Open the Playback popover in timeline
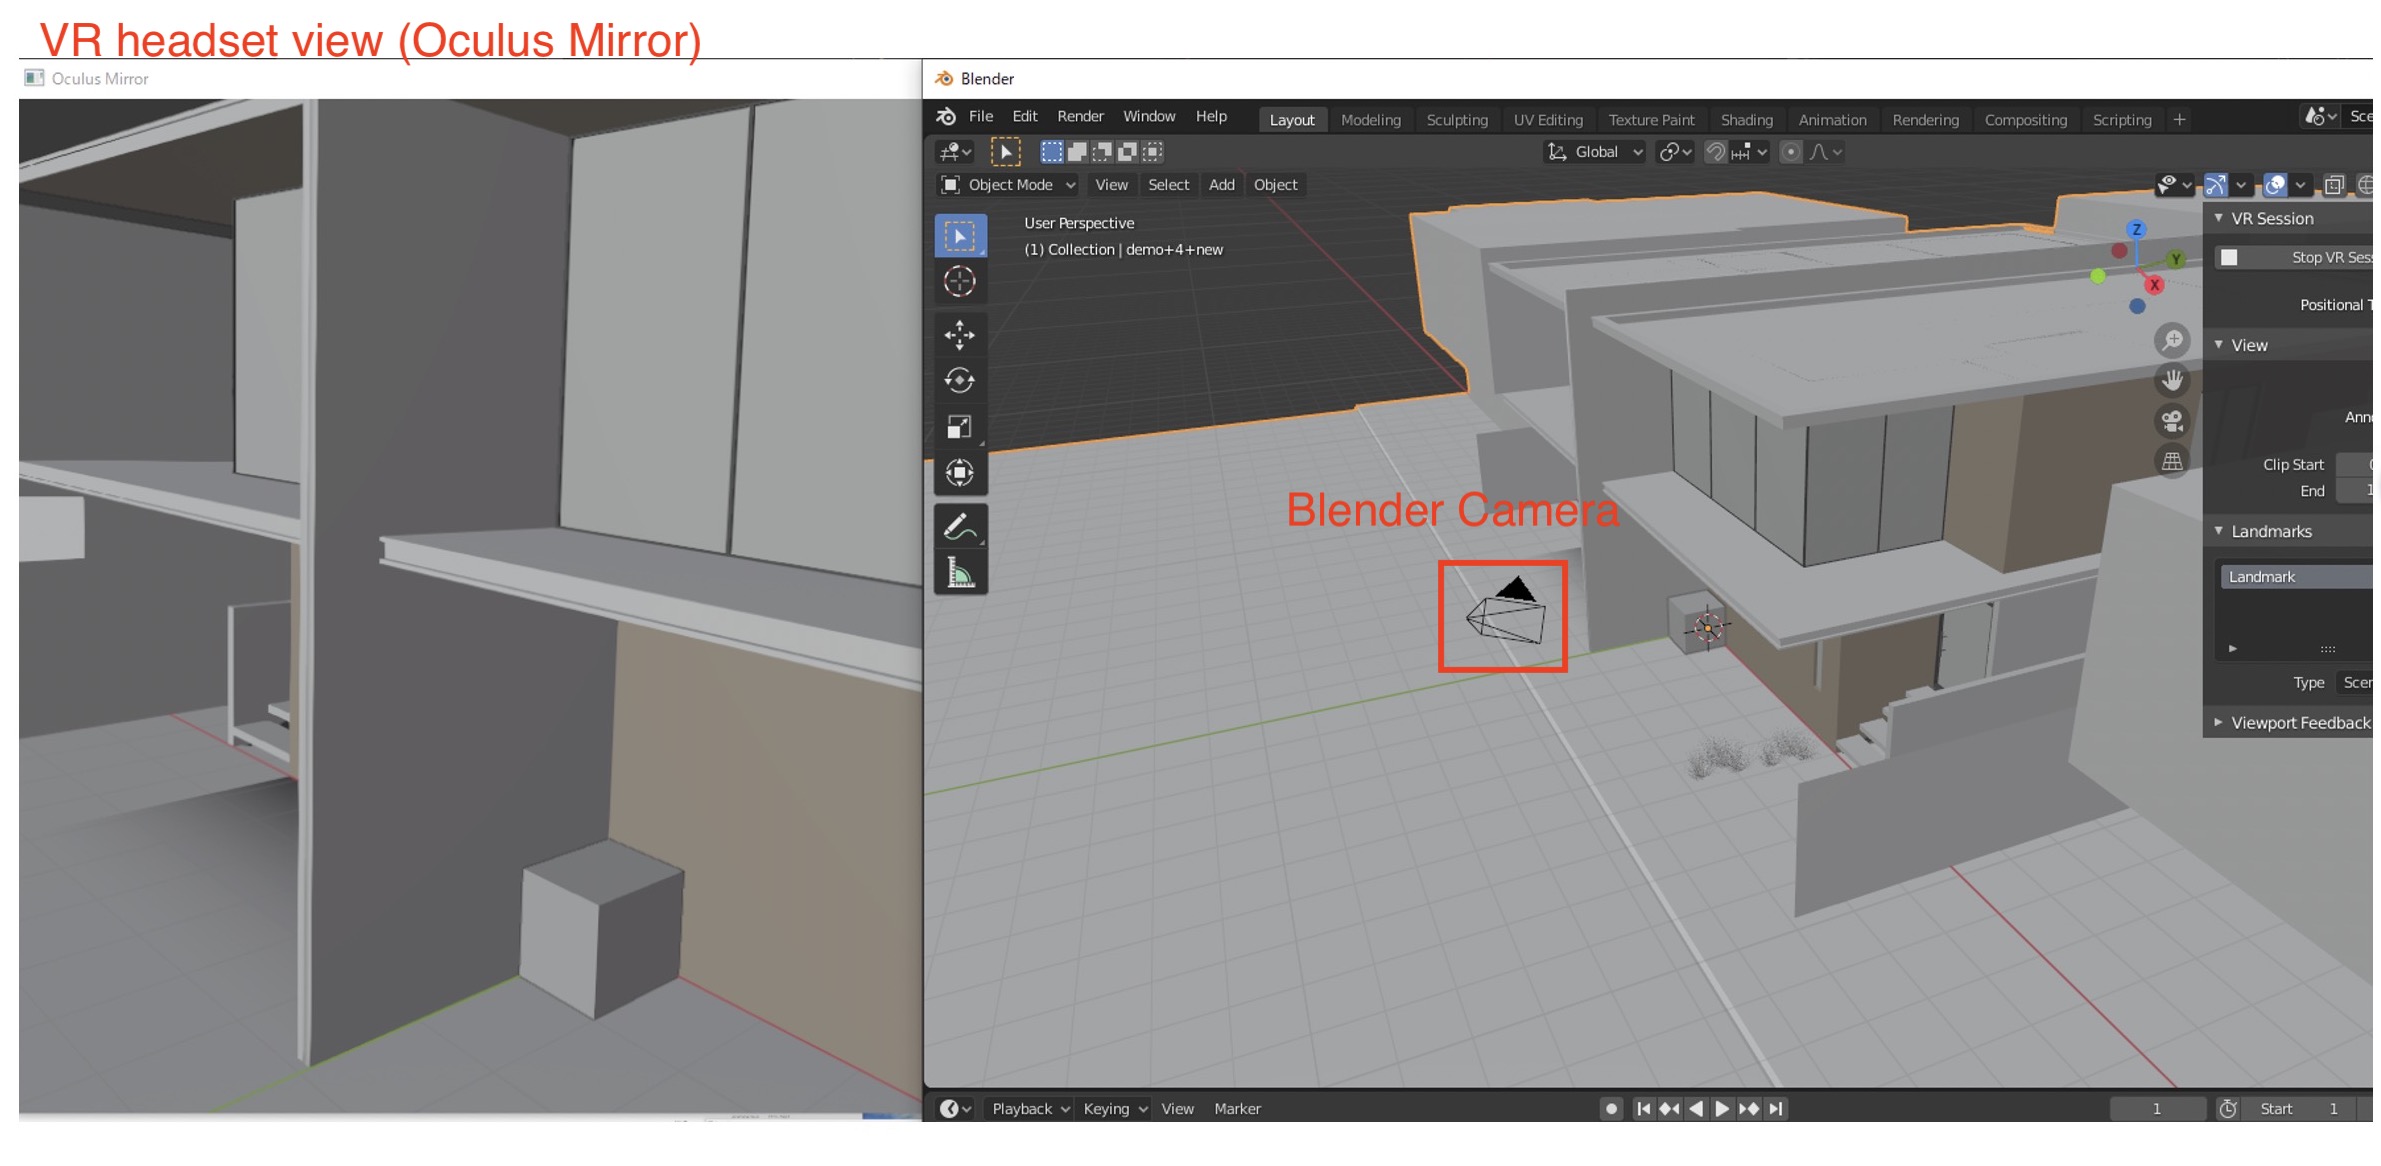The image size is (2381, 1166). (x=1029, y=1109)
